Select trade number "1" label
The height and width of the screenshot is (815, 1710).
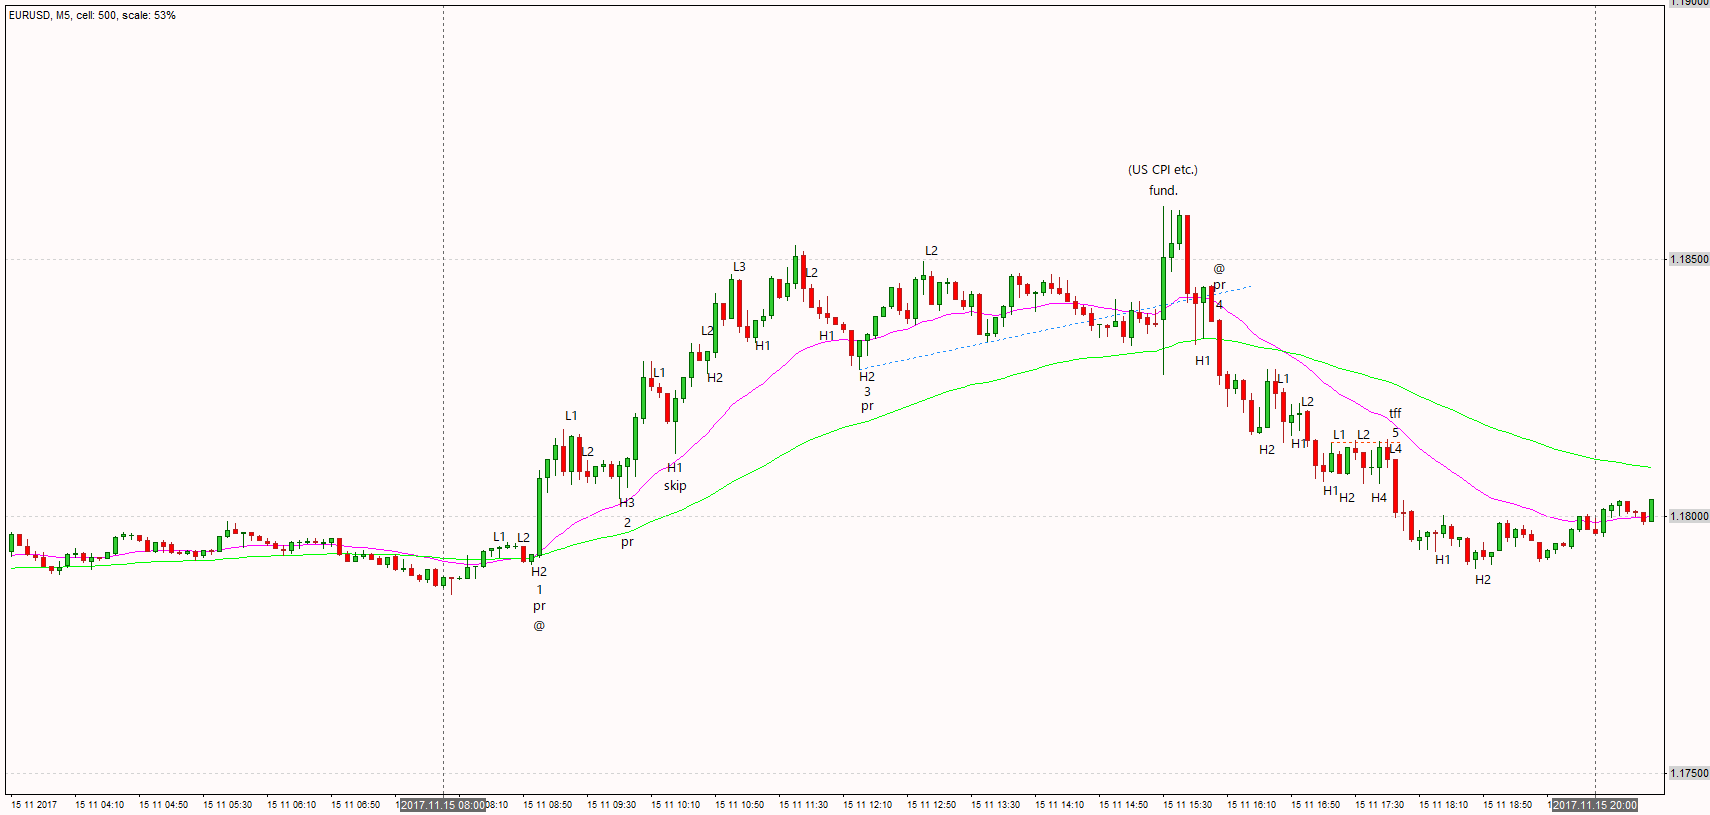(x=539, y=590)
